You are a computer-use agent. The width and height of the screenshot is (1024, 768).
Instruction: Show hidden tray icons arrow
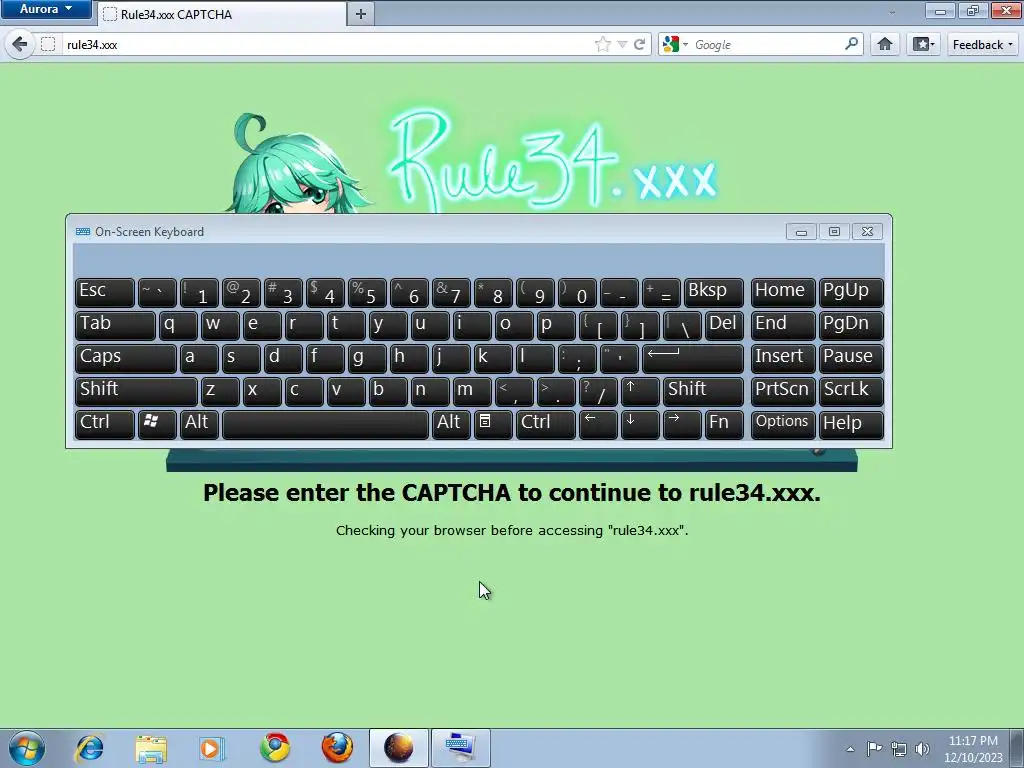[850, 749]
